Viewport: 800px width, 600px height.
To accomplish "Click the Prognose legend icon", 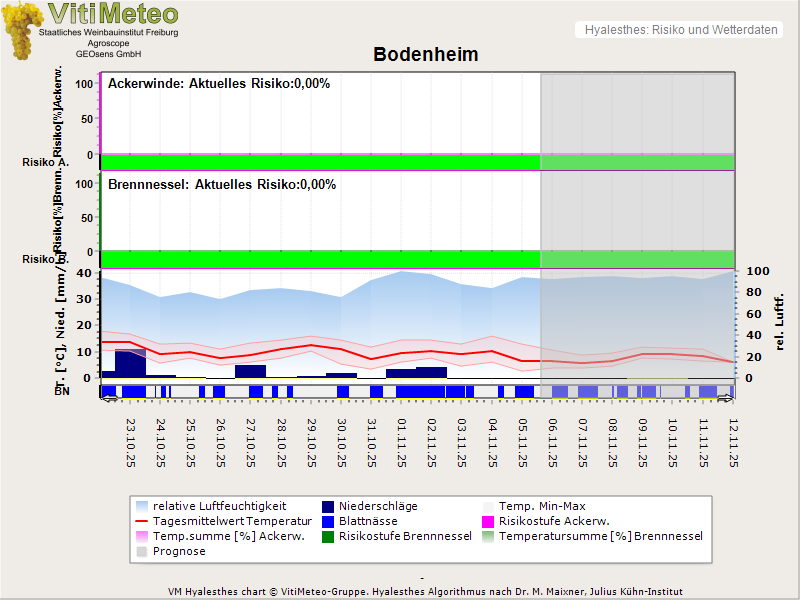I will click(x=141, y=551).
